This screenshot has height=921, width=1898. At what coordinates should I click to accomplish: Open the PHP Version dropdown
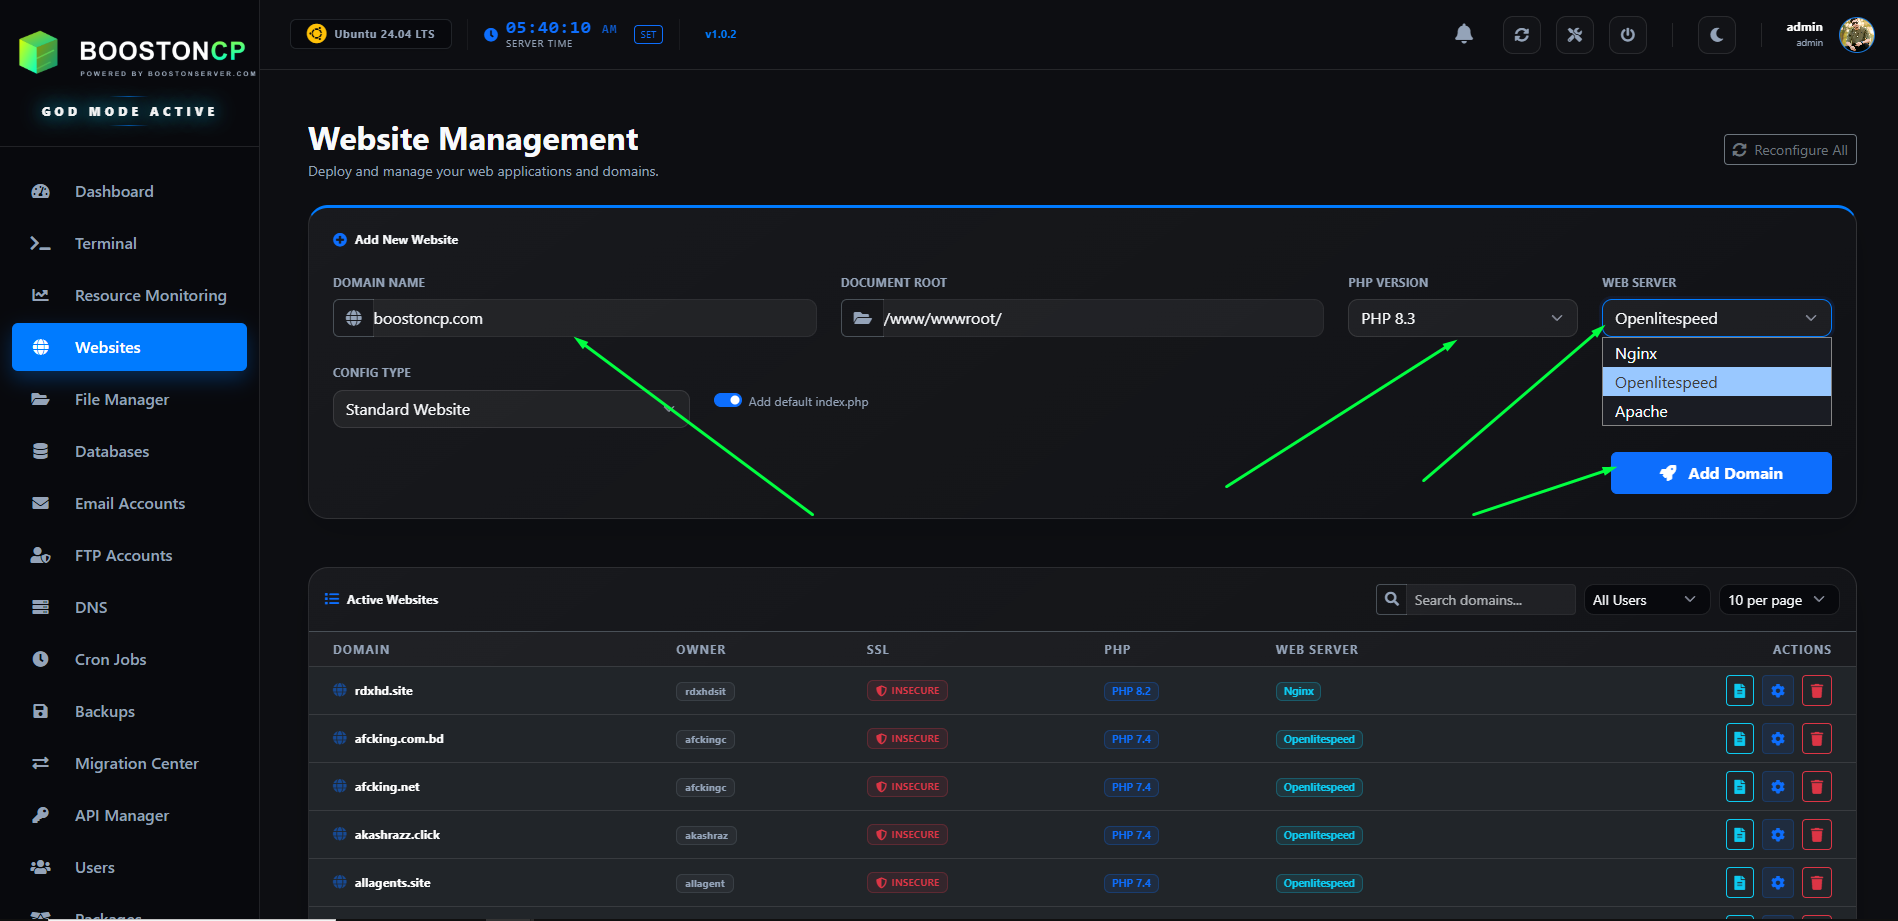[x=1461, y=318]
